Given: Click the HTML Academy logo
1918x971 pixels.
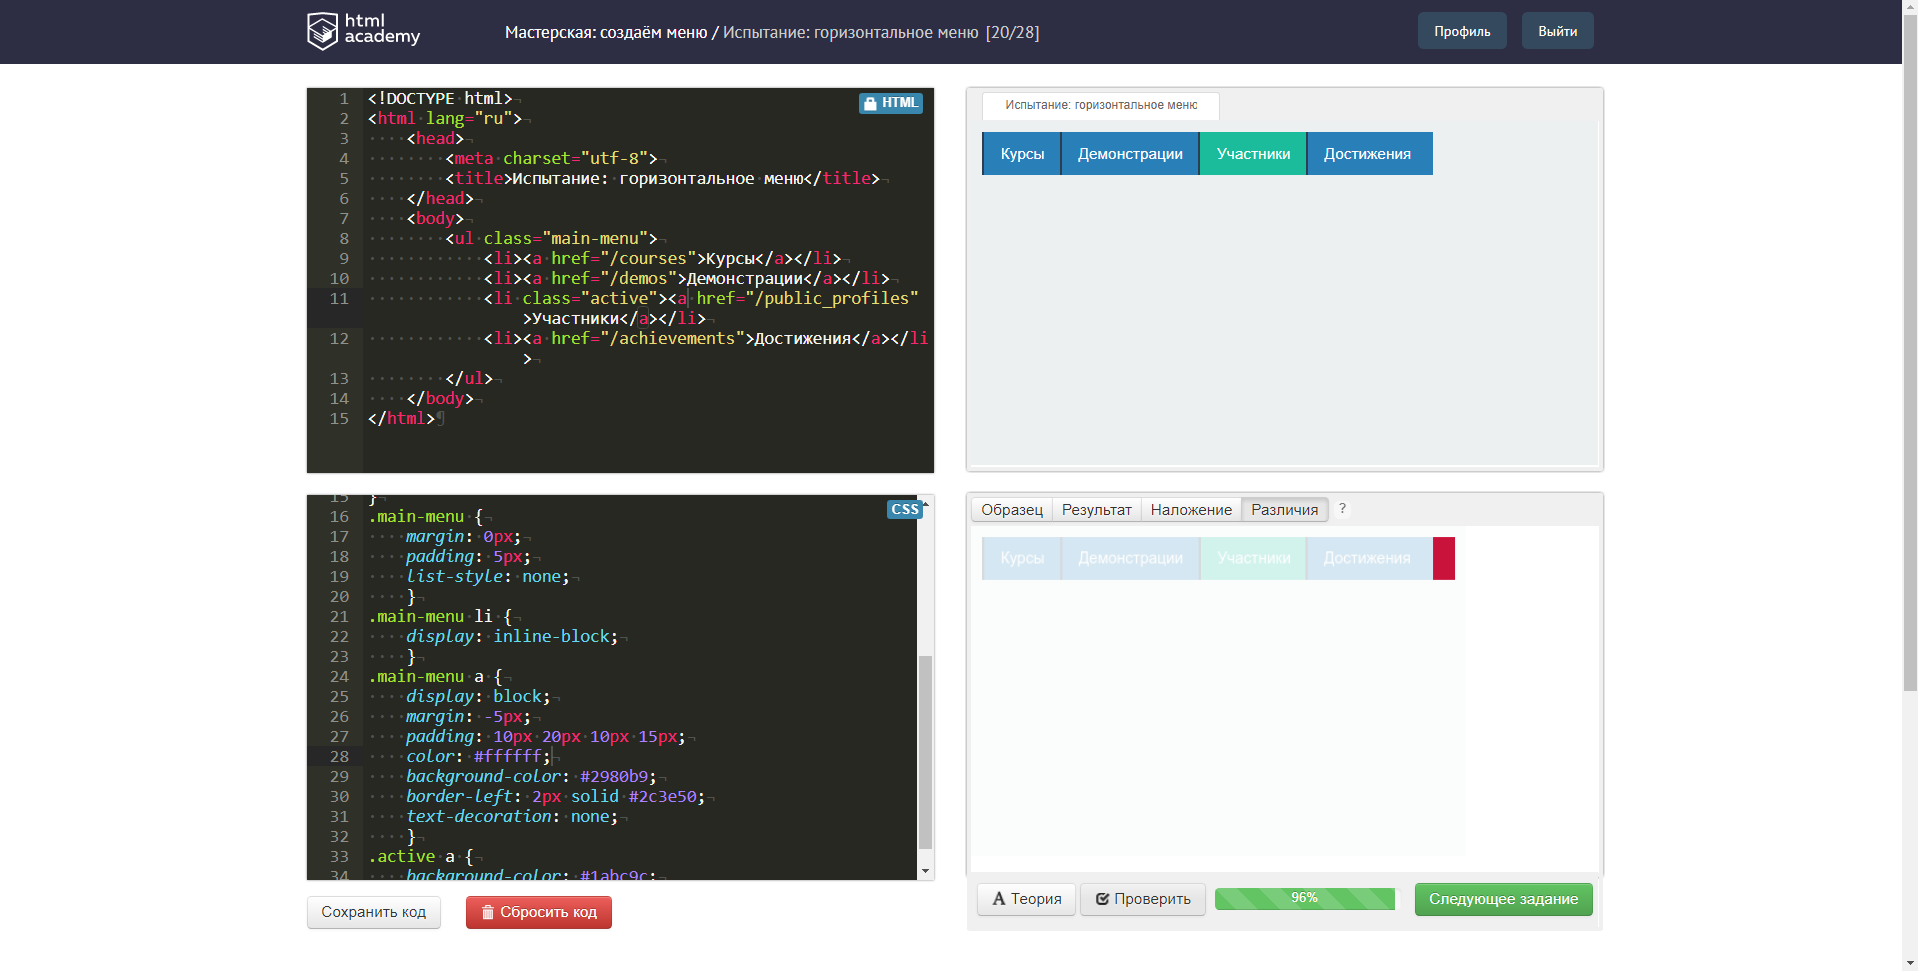Looking at the screenshot, I should tap(363, 31).
